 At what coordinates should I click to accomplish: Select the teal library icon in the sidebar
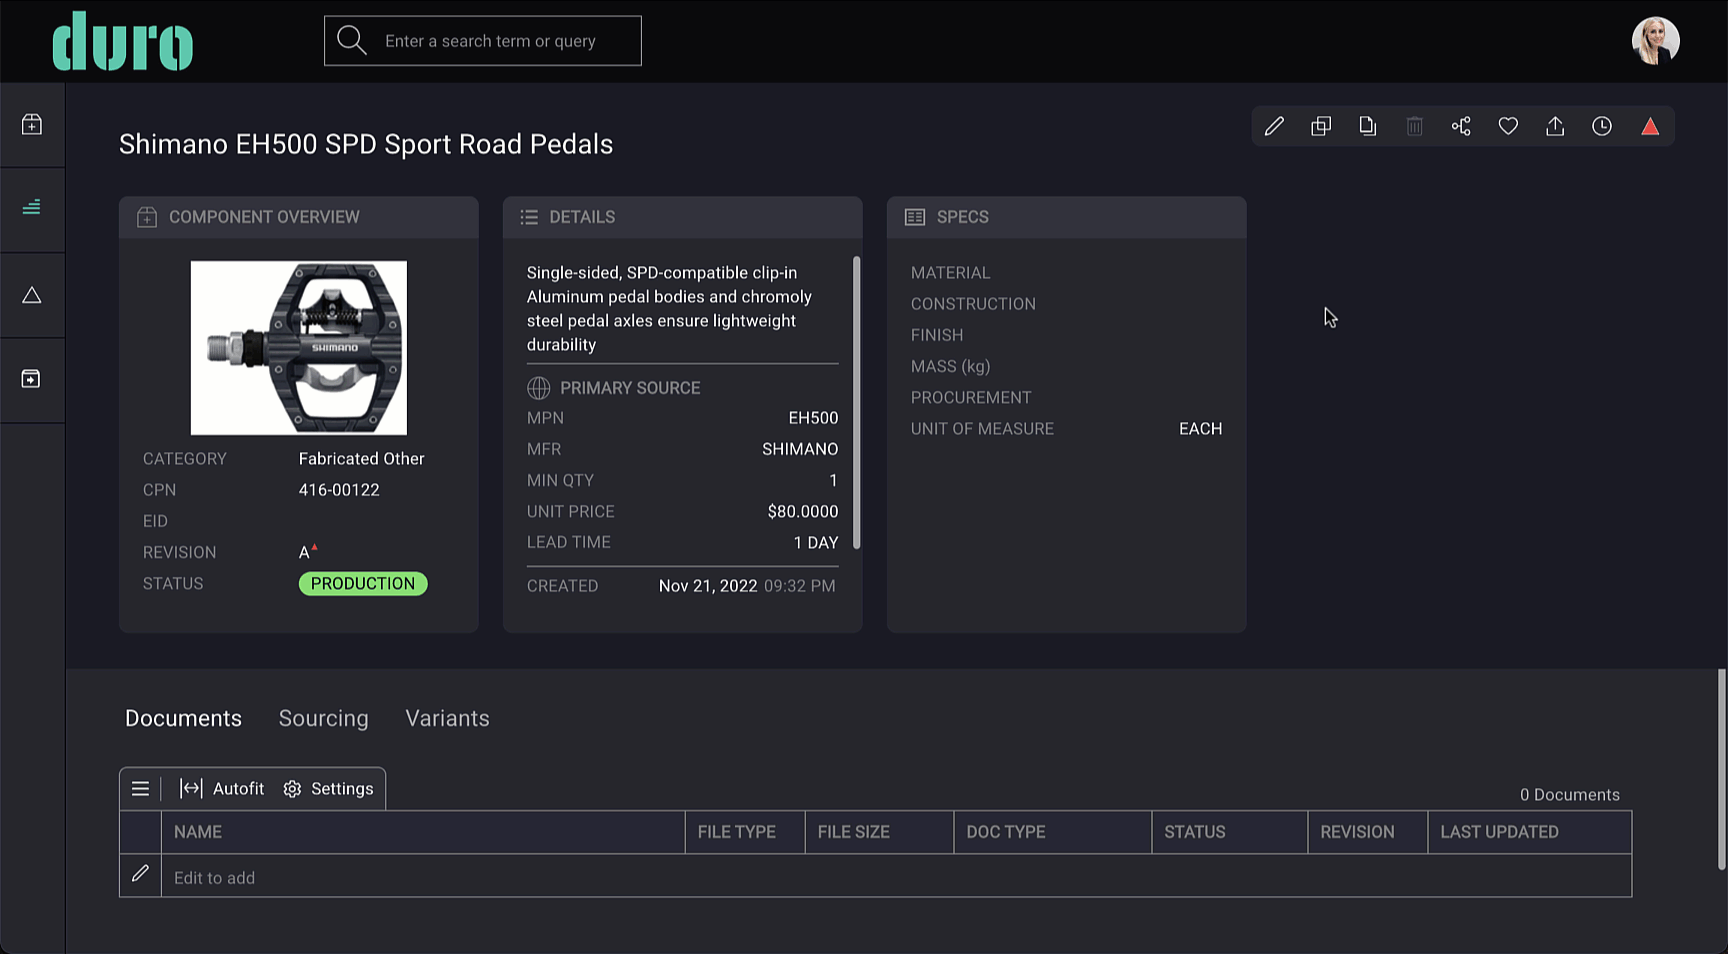(32, 208)
